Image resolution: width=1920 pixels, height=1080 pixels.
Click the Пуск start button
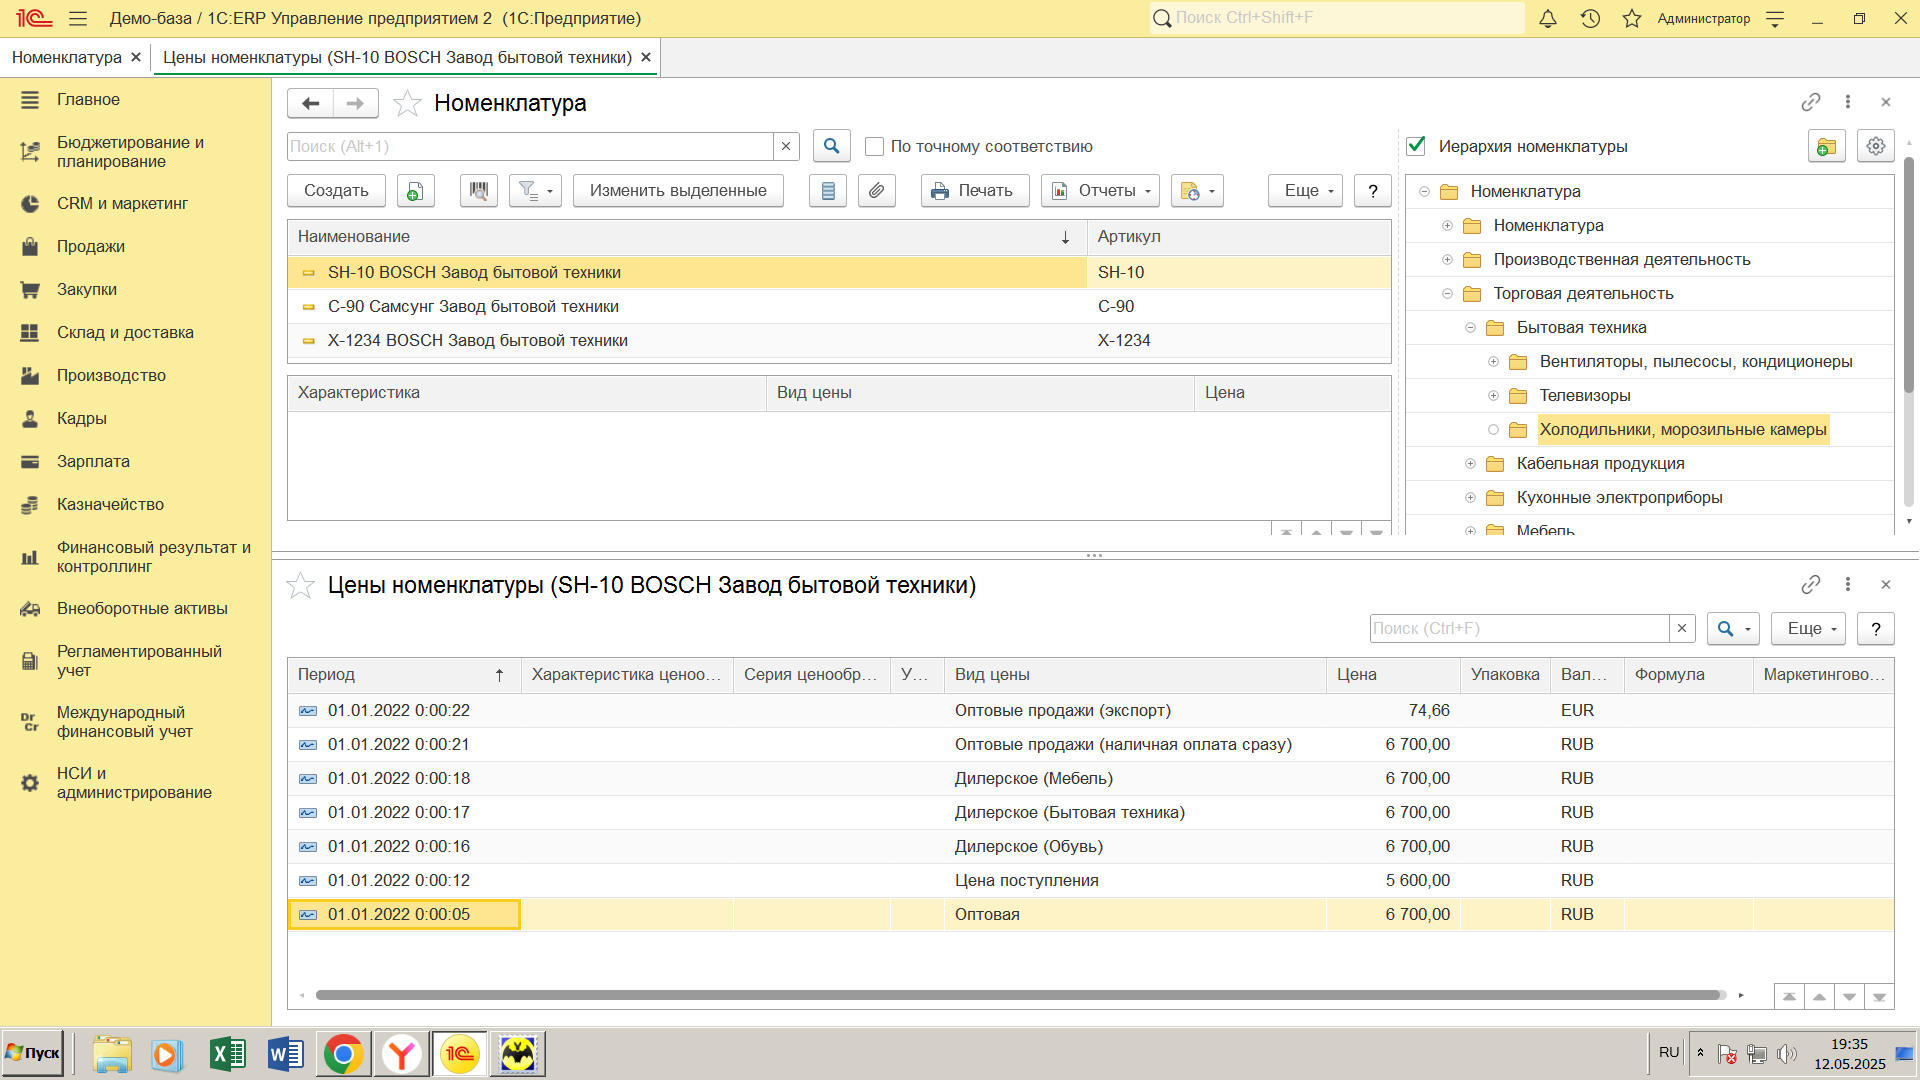tap(33, 1053)
